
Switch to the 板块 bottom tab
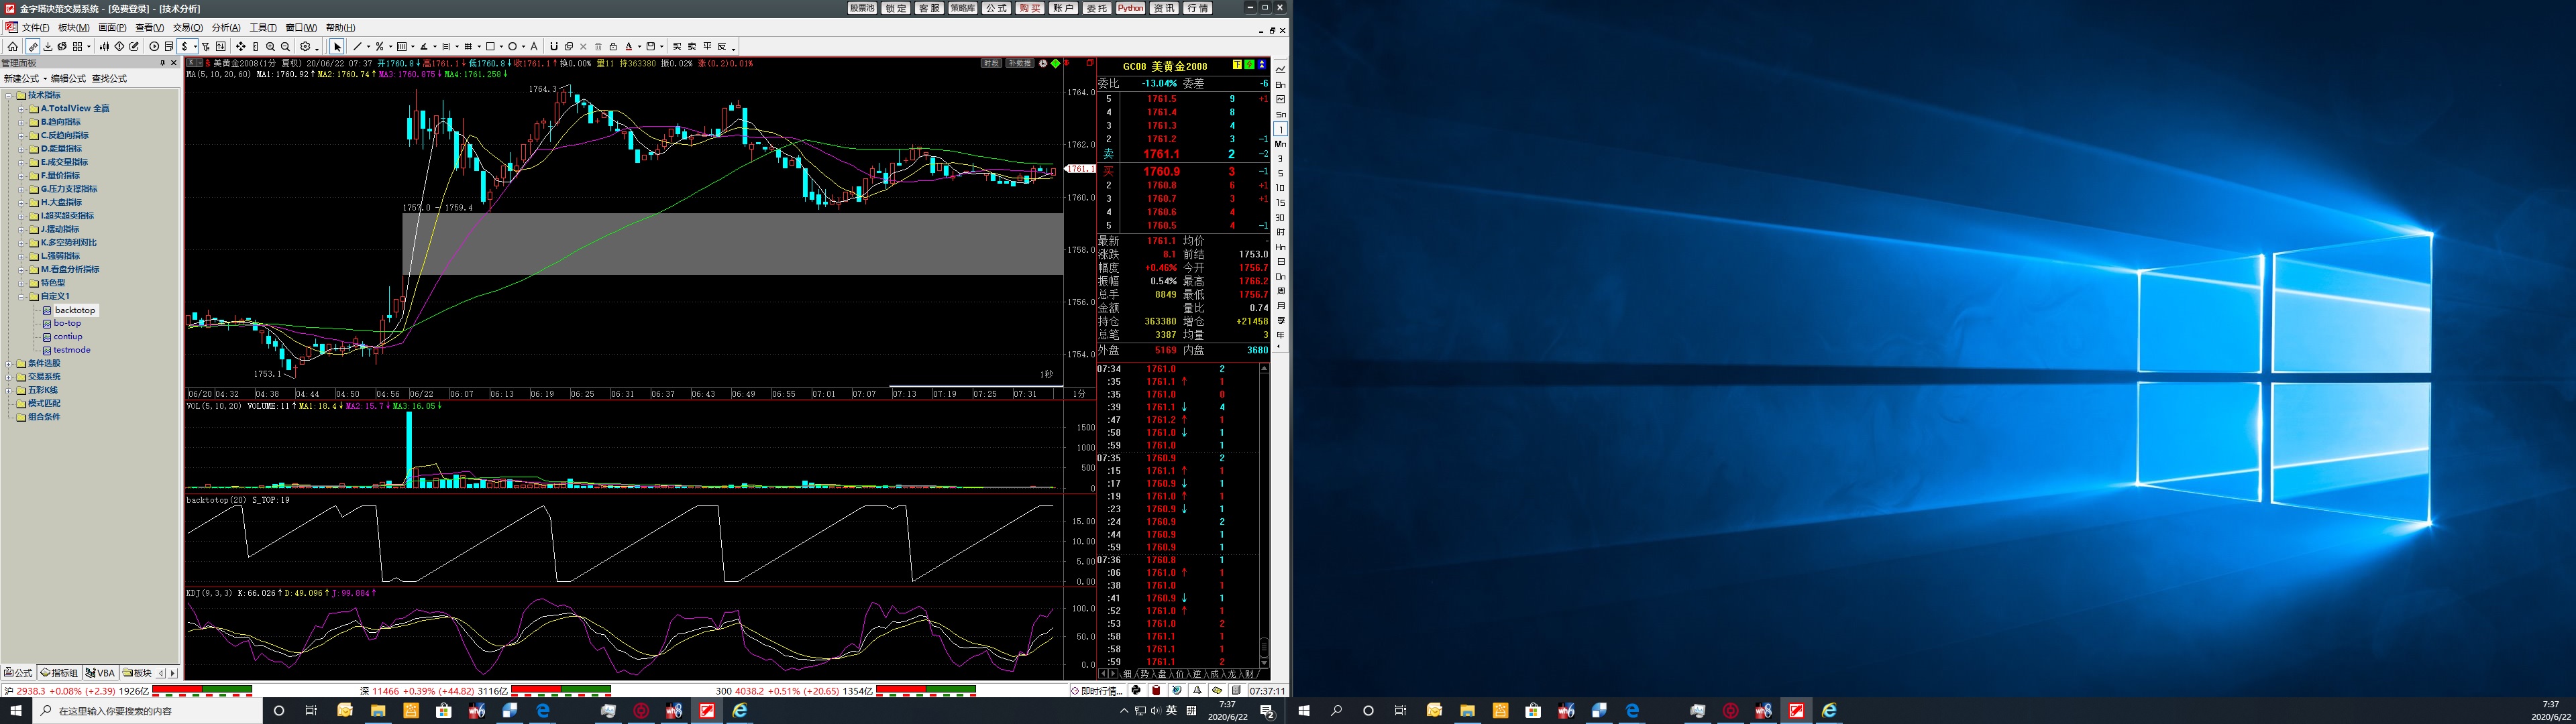[137, 673]
